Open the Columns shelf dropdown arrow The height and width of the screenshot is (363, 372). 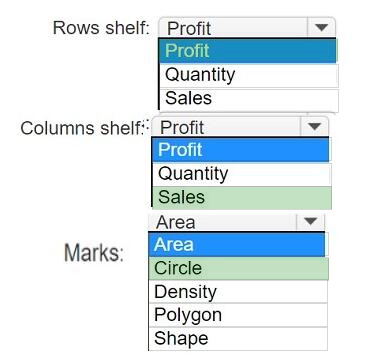(314, 126)
